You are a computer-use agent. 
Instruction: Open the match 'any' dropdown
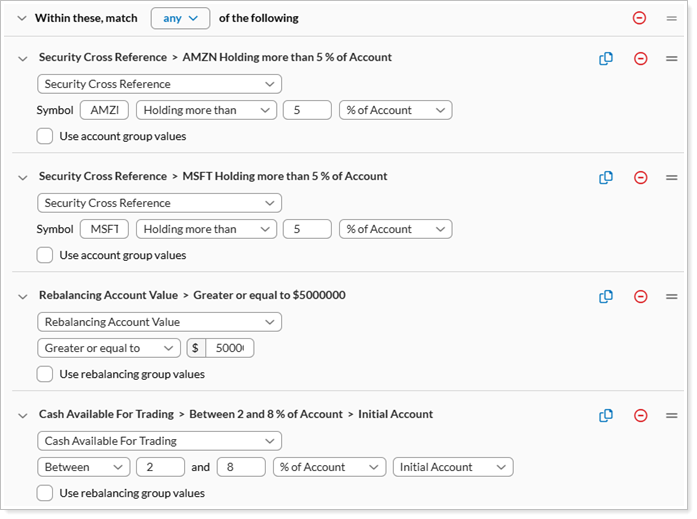pos(180,18)
